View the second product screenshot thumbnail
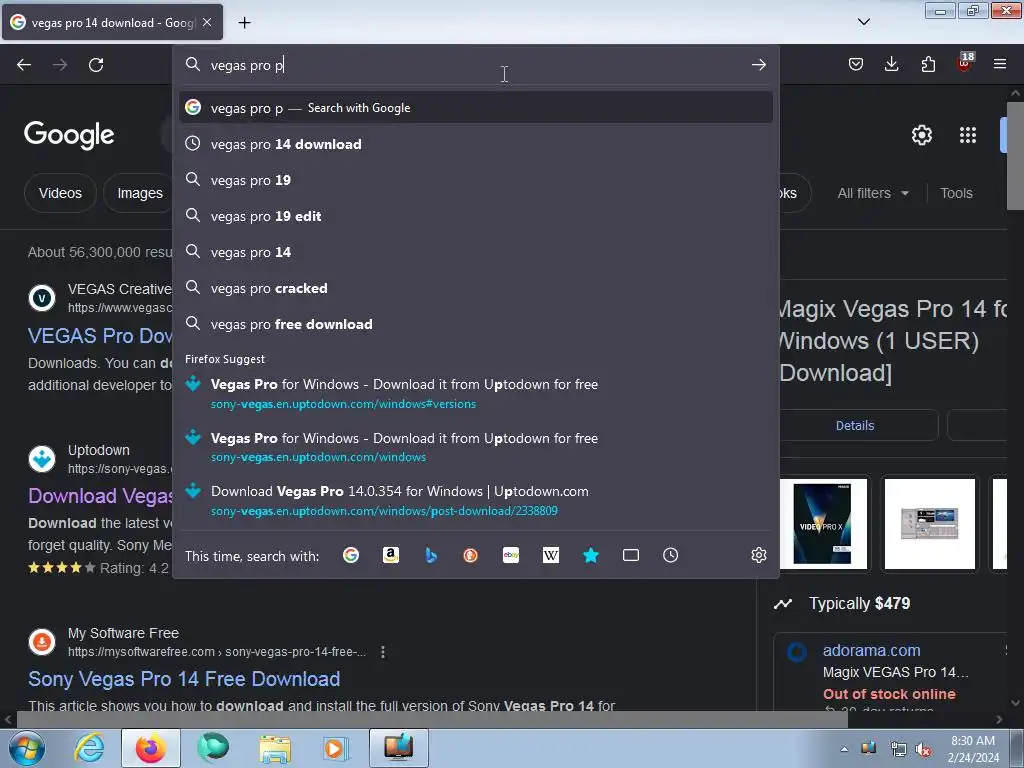 click(x=929, y=523)
